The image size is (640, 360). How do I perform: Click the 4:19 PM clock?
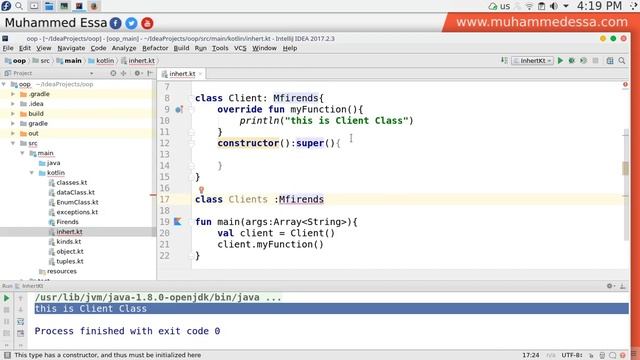coord(599,6)
